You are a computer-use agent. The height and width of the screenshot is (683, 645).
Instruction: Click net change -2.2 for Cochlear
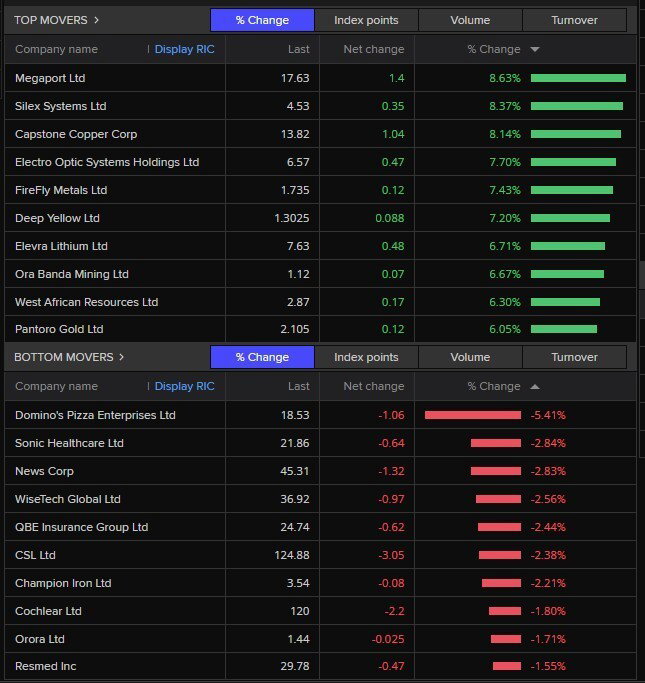(394, 611)
